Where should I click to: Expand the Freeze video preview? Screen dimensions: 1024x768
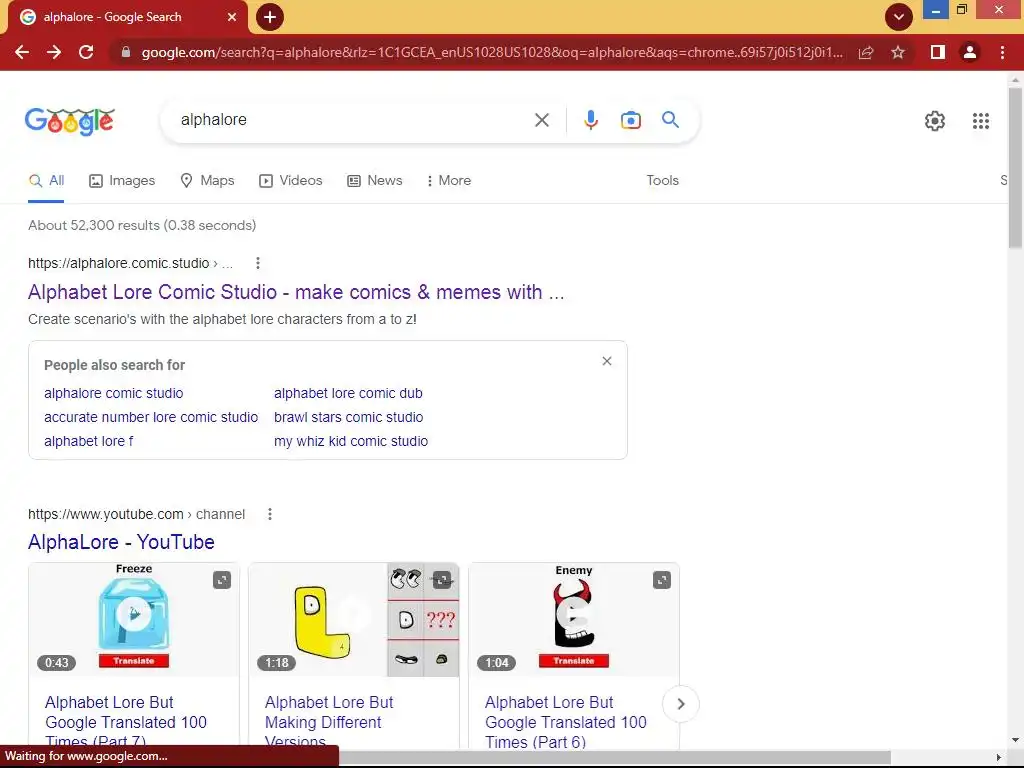coord(222,580)
